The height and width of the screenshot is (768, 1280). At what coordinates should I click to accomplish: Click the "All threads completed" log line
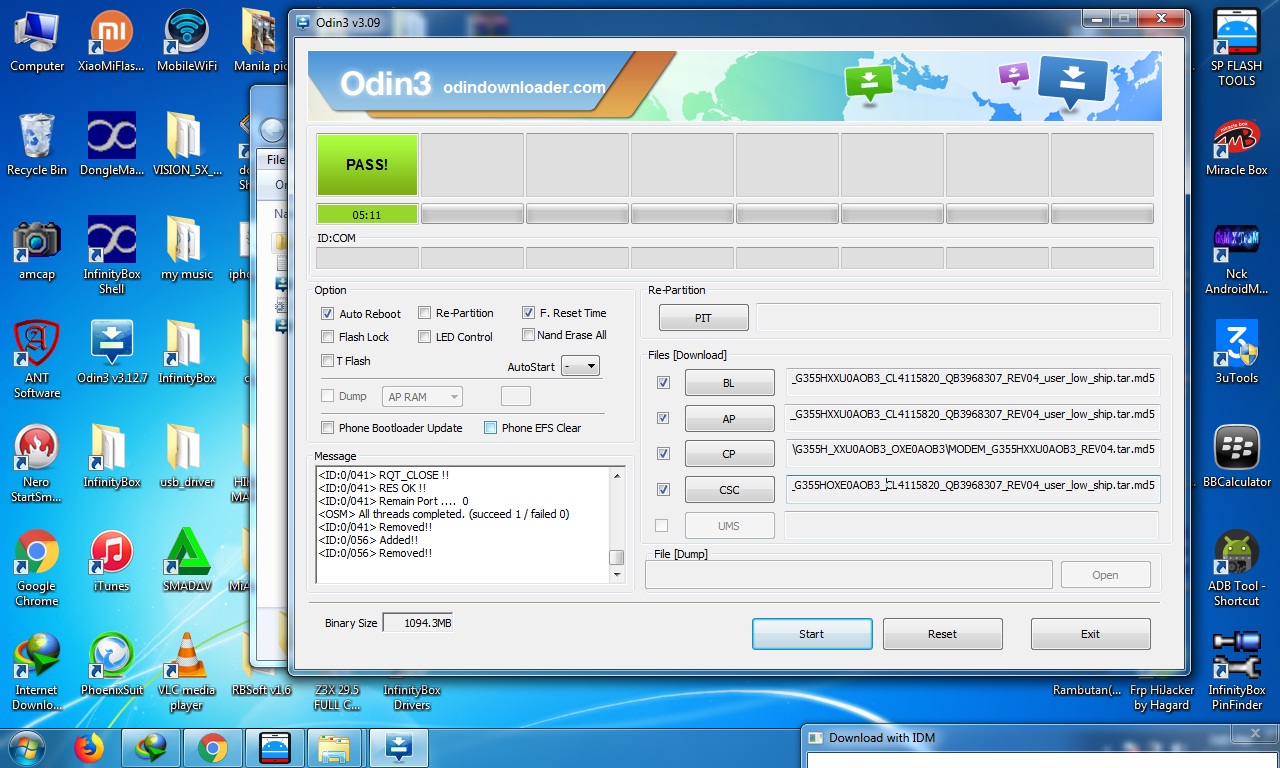(x=443, y=514)
